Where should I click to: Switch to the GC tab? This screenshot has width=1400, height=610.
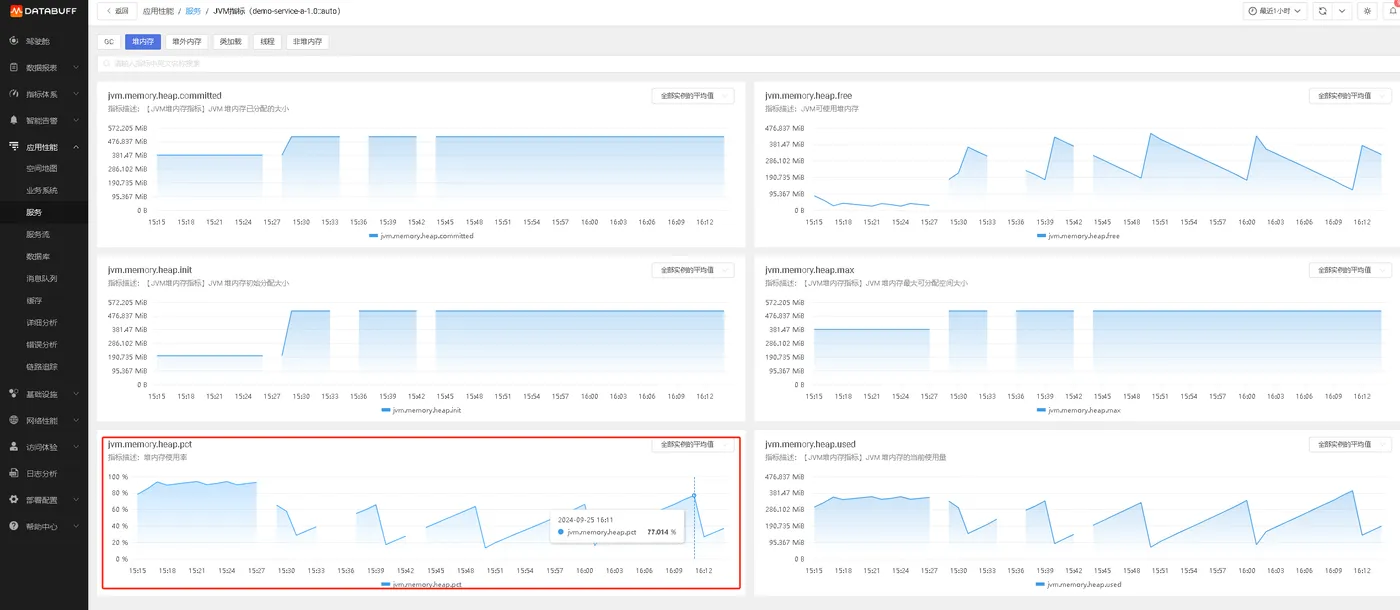tap(109, 42)
